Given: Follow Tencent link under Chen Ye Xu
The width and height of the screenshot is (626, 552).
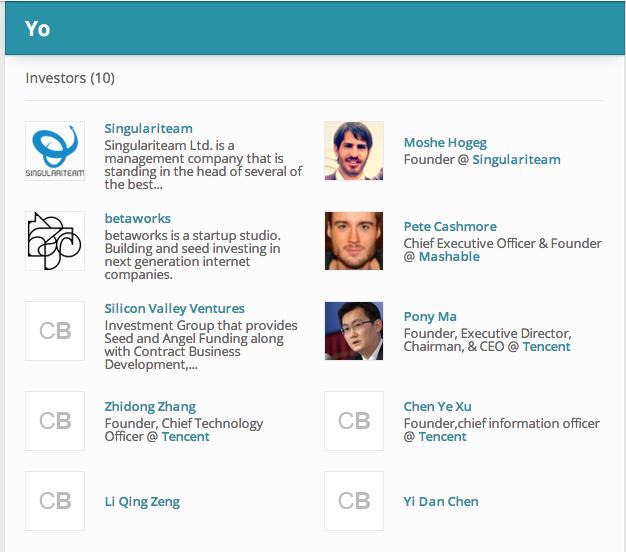Looking at the screenshot, I should pos(442,437).
